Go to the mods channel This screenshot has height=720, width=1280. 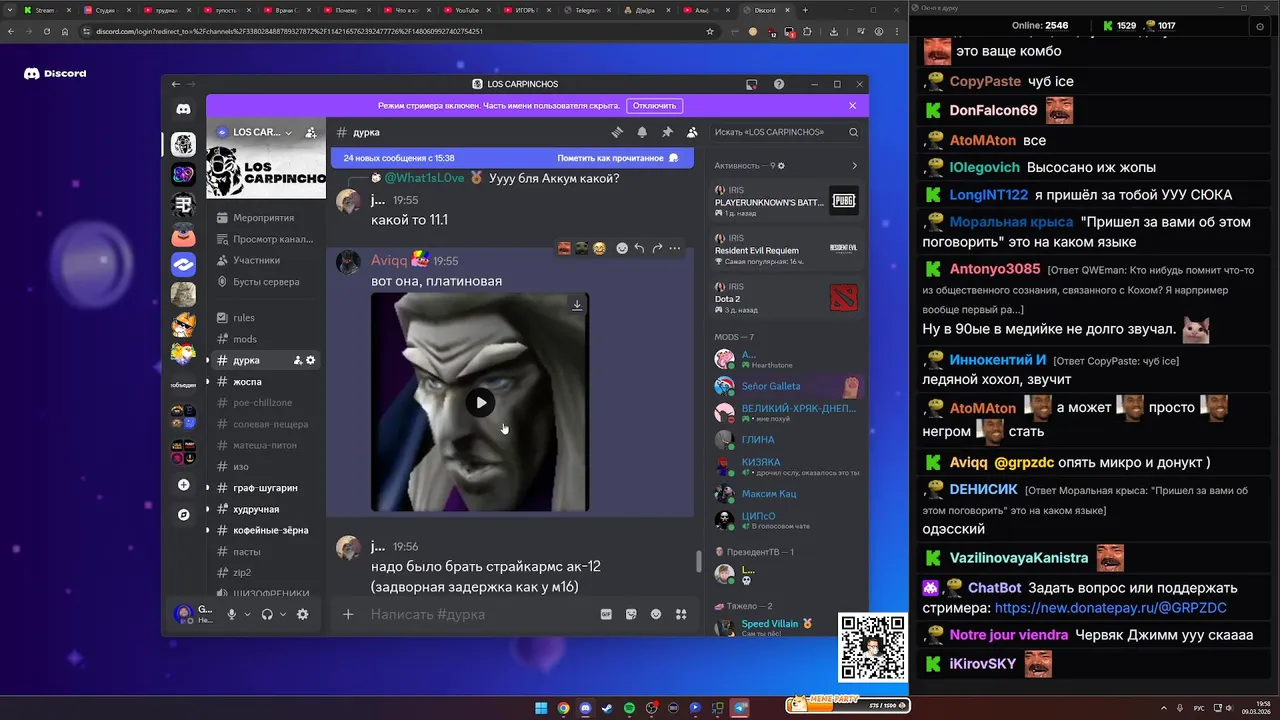(266, 339)
